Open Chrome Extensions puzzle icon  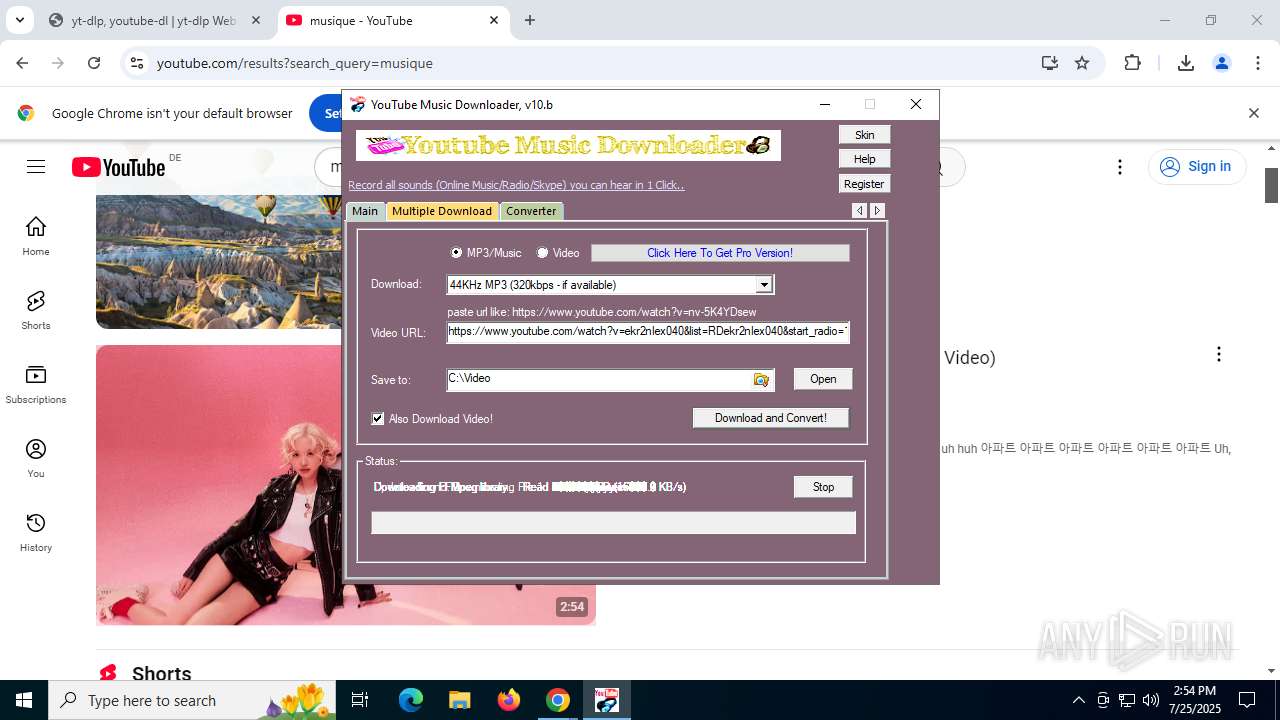1133,63
